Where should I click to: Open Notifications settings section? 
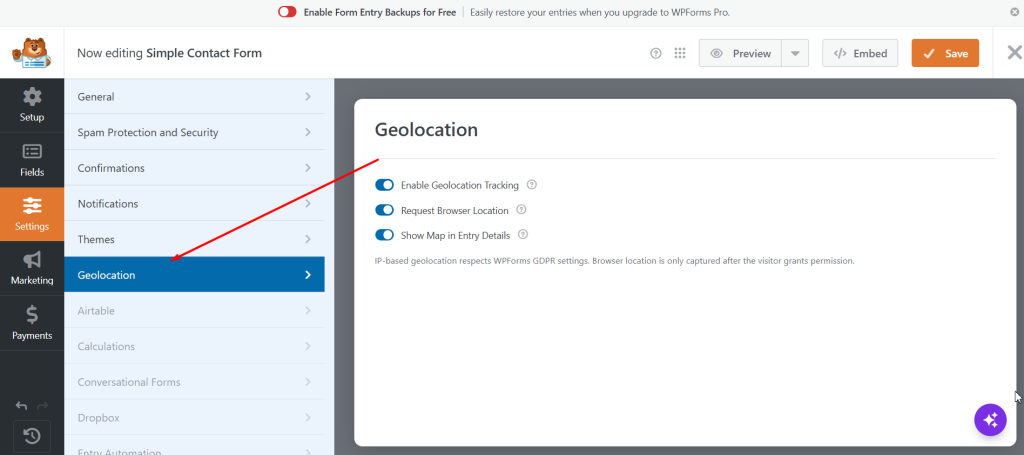click(194, 204)
